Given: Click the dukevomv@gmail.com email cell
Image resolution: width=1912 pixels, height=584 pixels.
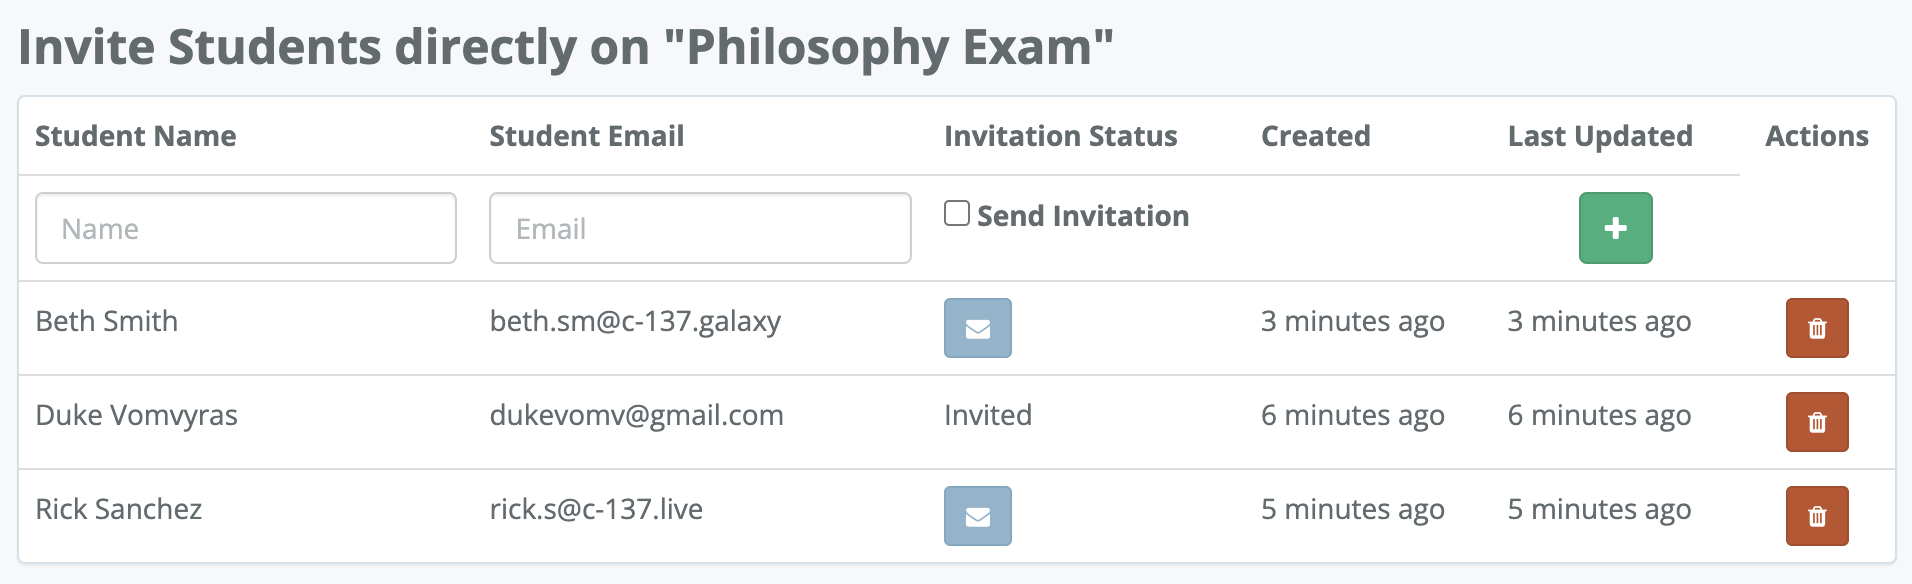Looking at the screenshot, I should pos(636,415).
